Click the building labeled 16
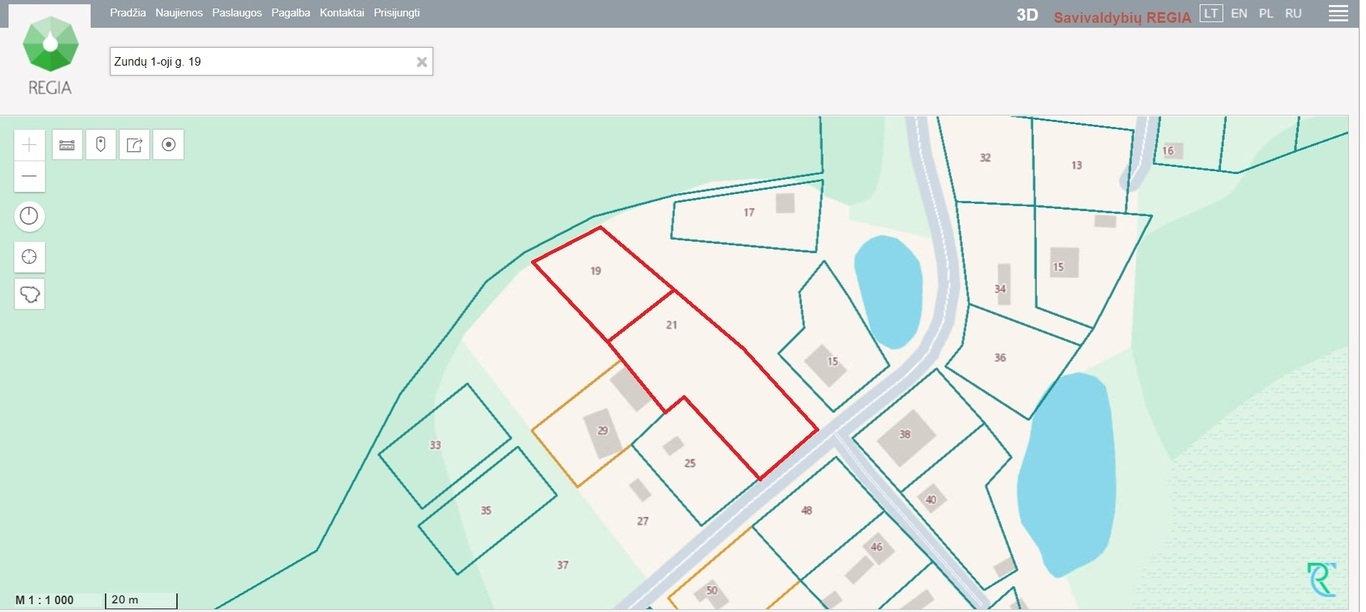 pos(1171,151)
